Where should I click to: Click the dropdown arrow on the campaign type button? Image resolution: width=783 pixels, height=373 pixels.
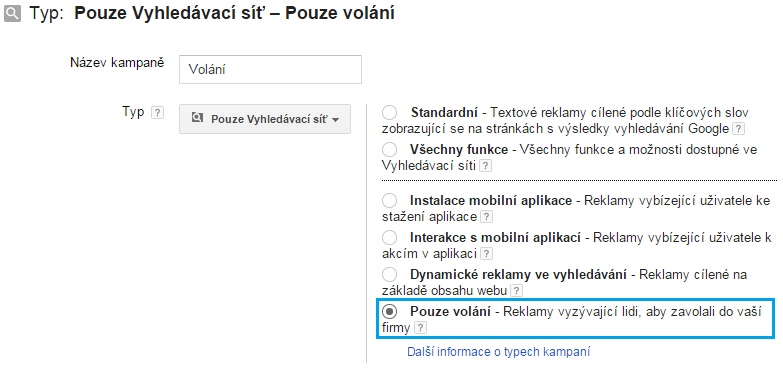coord(336,120)
